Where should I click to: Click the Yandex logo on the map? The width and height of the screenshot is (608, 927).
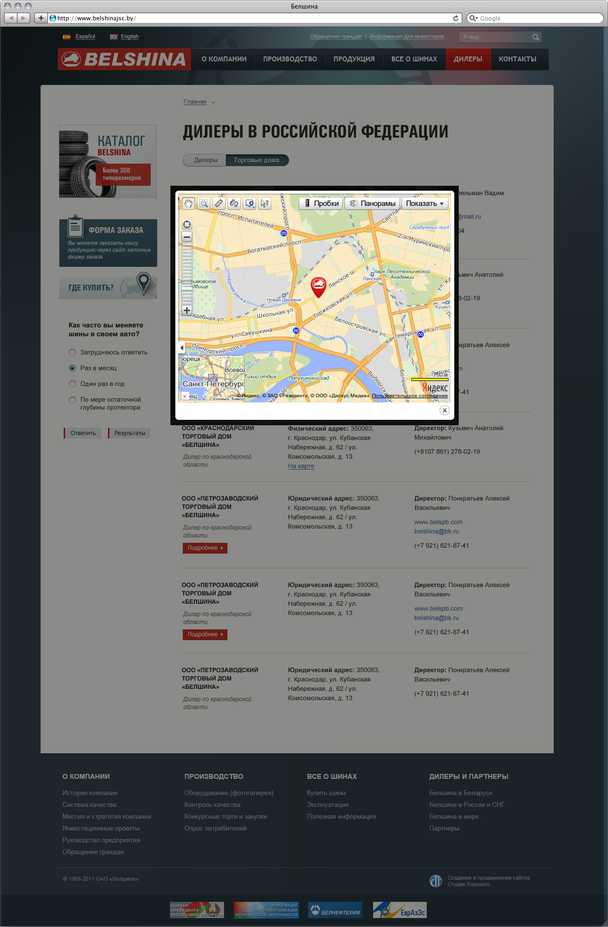click(x=435, y=387)
